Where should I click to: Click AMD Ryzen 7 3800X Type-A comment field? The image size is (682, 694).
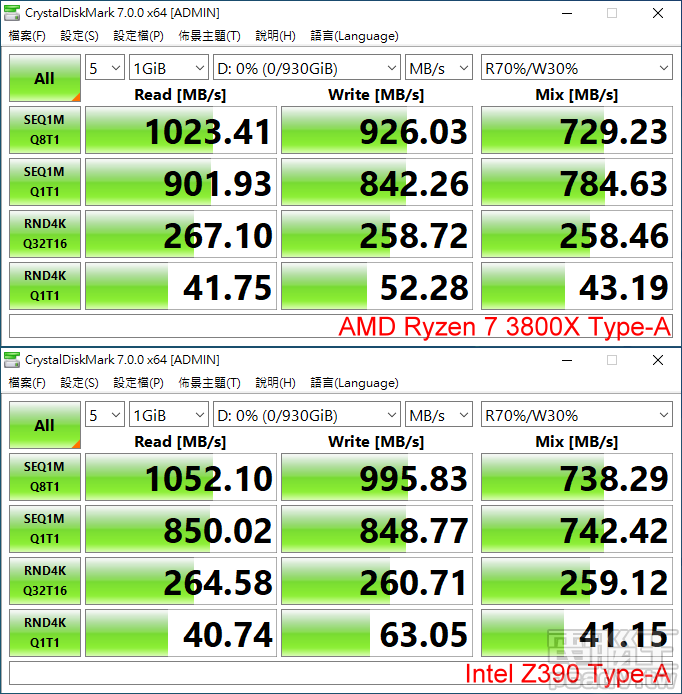341,326
